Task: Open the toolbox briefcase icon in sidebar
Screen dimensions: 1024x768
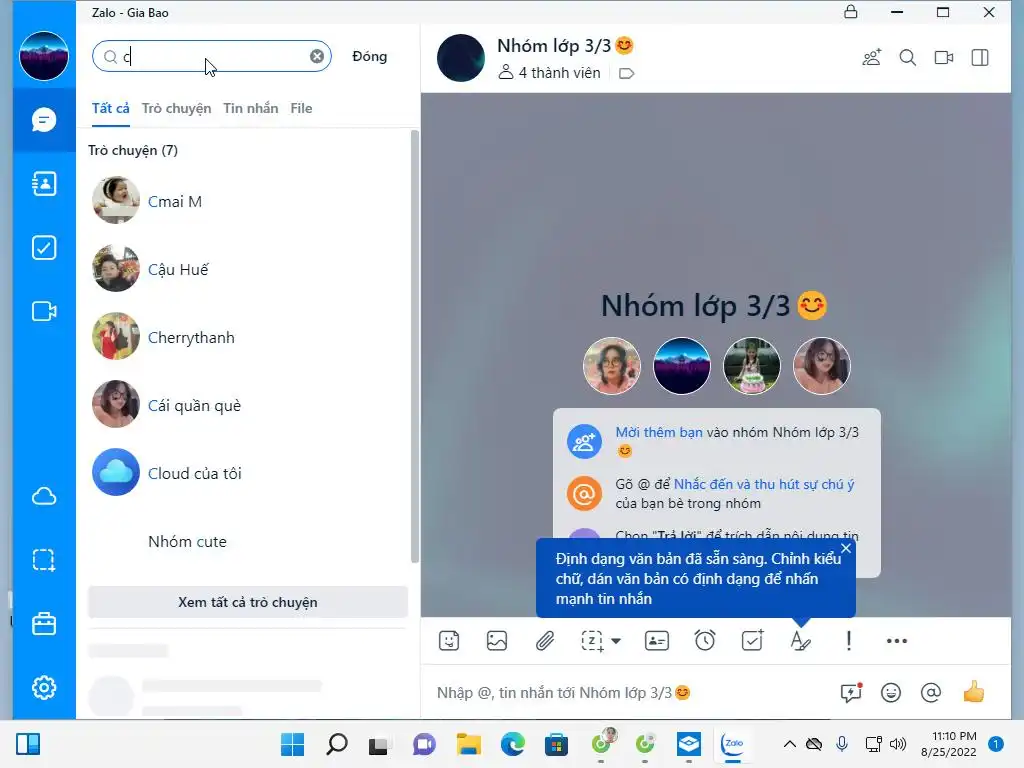Action: click(x=44, y=624)
